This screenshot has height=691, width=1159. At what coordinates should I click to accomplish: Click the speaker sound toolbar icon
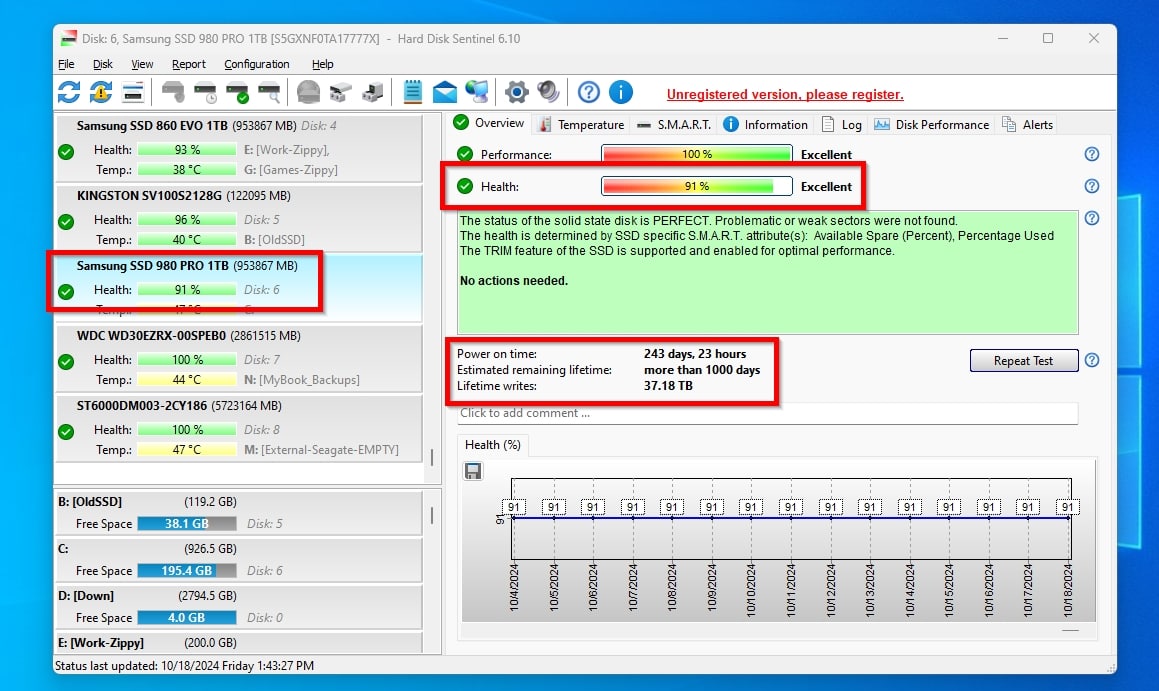click(x=548, y=93)
